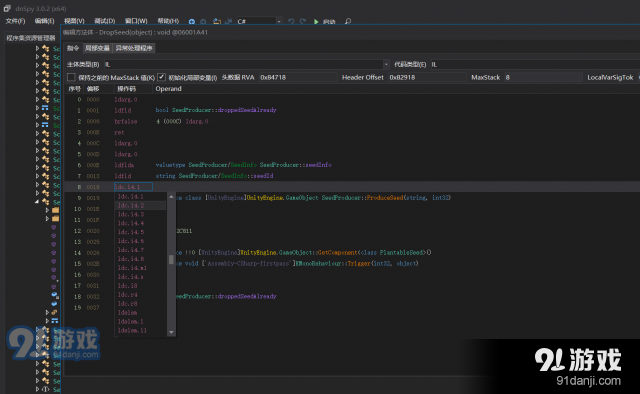This screenshot has height=394, width=640.
Task: Click the opcode list scrollbar thumb
Action: point(171,260)
